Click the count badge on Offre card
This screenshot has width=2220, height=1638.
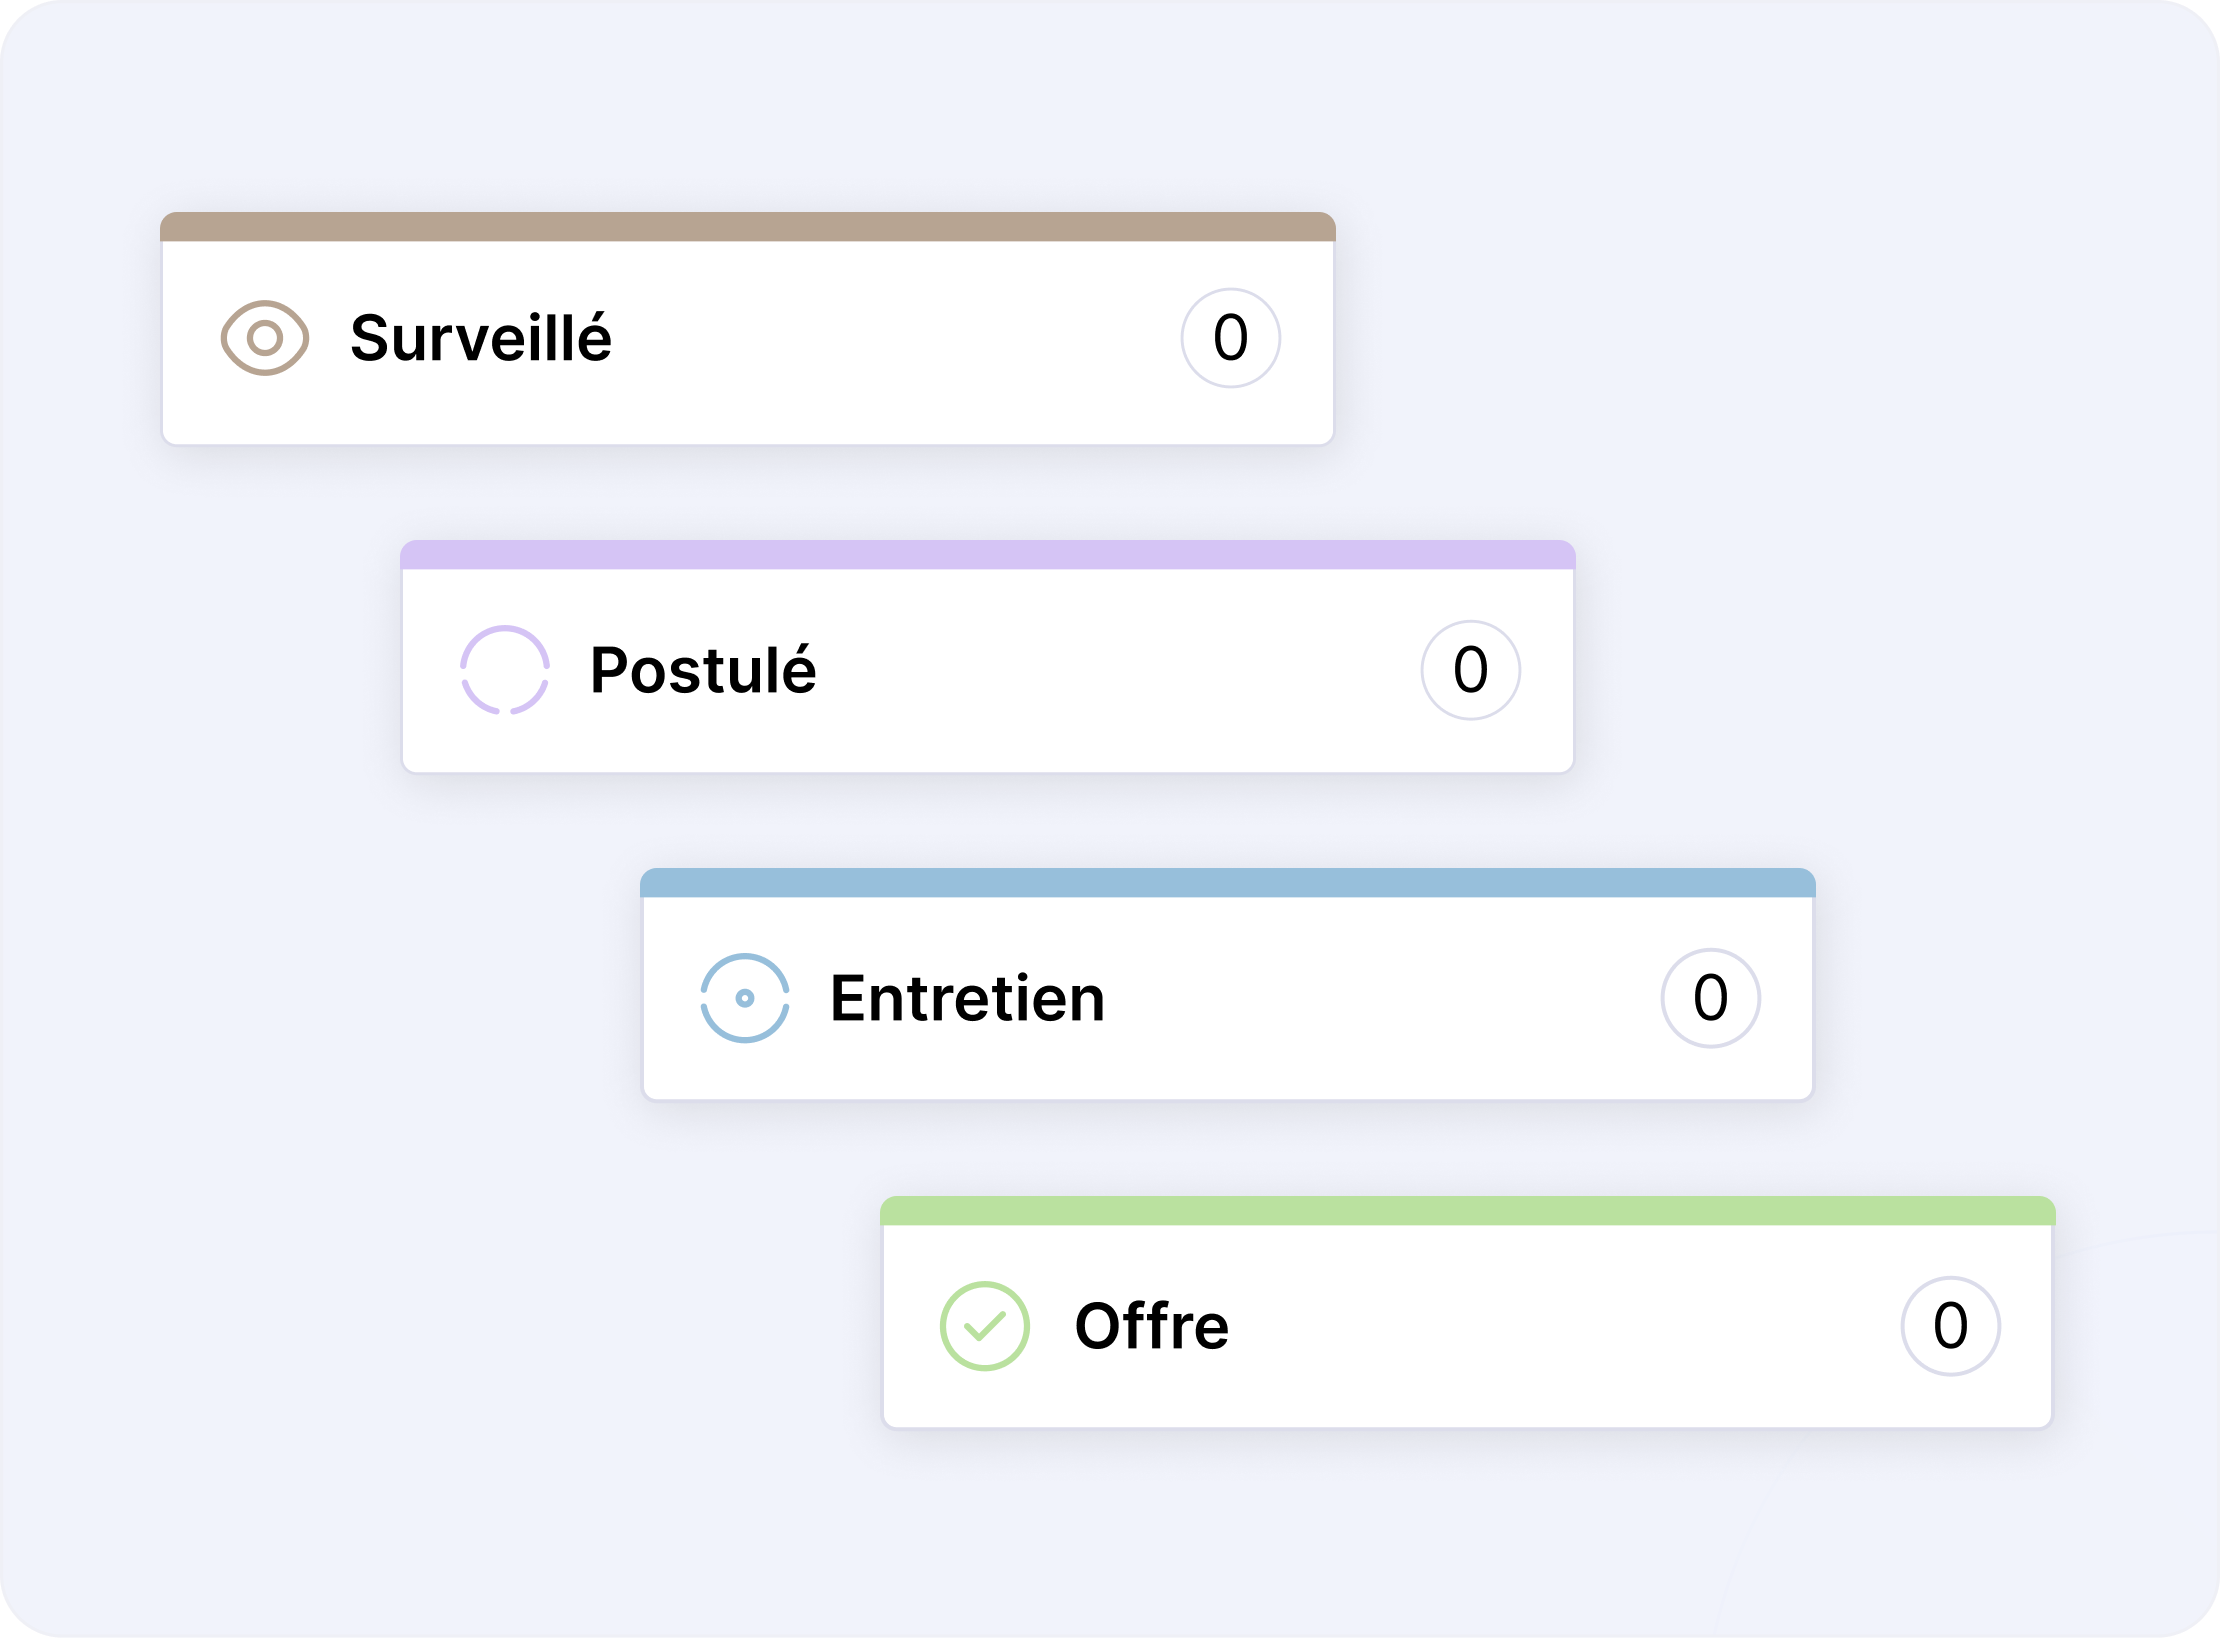coord(1951,1326)
